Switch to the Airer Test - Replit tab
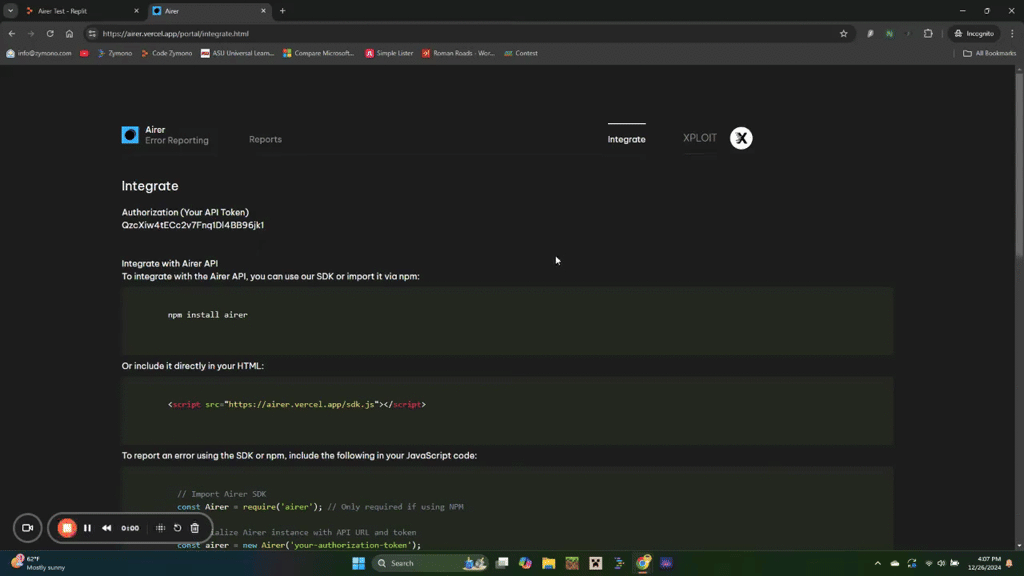Image resolution: width=1024 pixels, height=576 pixels. pos(82,11)
